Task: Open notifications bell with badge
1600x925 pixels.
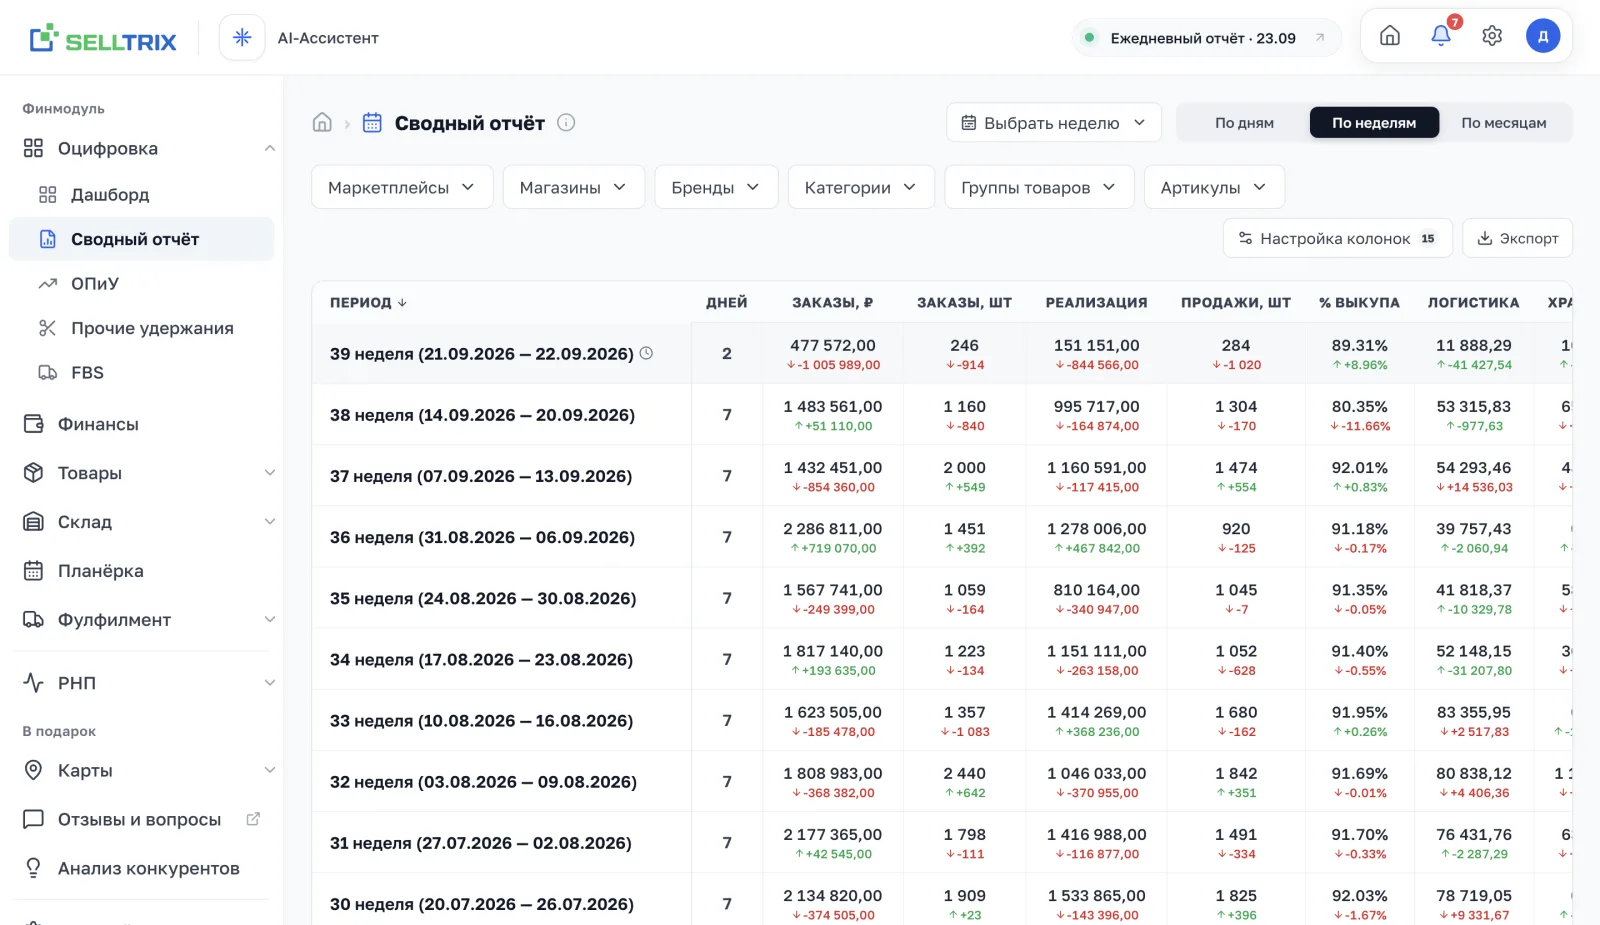Action: coord(1441,36)
